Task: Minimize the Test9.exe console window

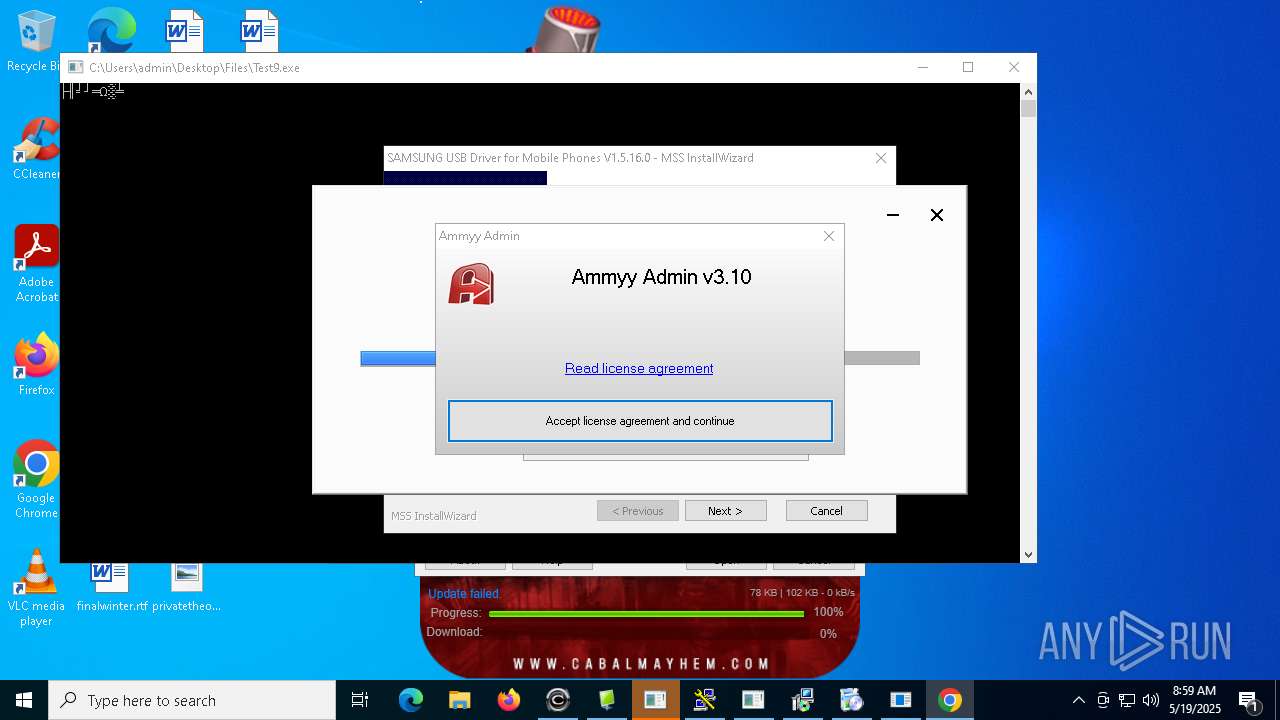Action: pyautogui.click(x=923, y=67)
